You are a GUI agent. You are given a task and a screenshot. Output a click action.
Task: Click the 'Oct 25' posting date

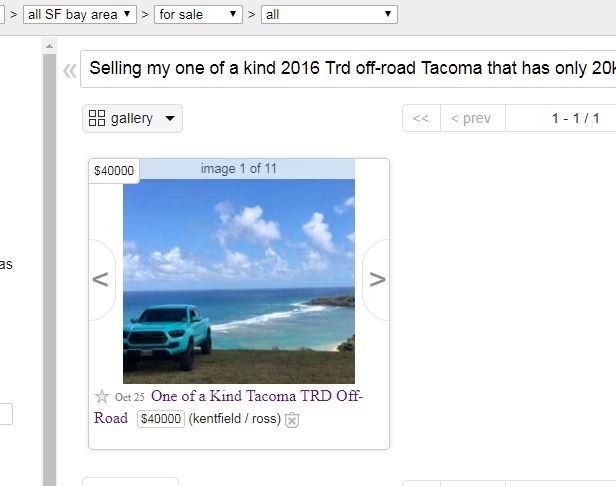click(x=130, y=397)
